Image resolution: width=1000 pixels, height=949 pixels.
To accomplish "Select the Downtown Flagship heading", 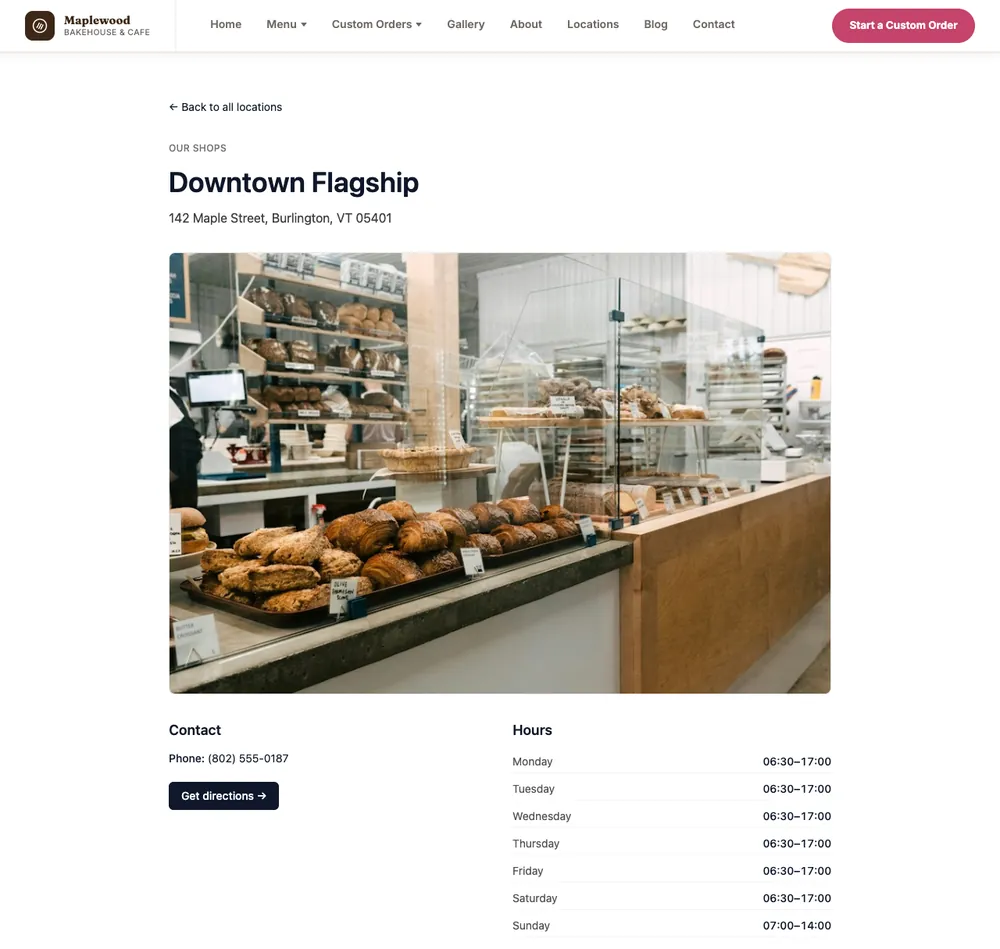I will 293,183.
